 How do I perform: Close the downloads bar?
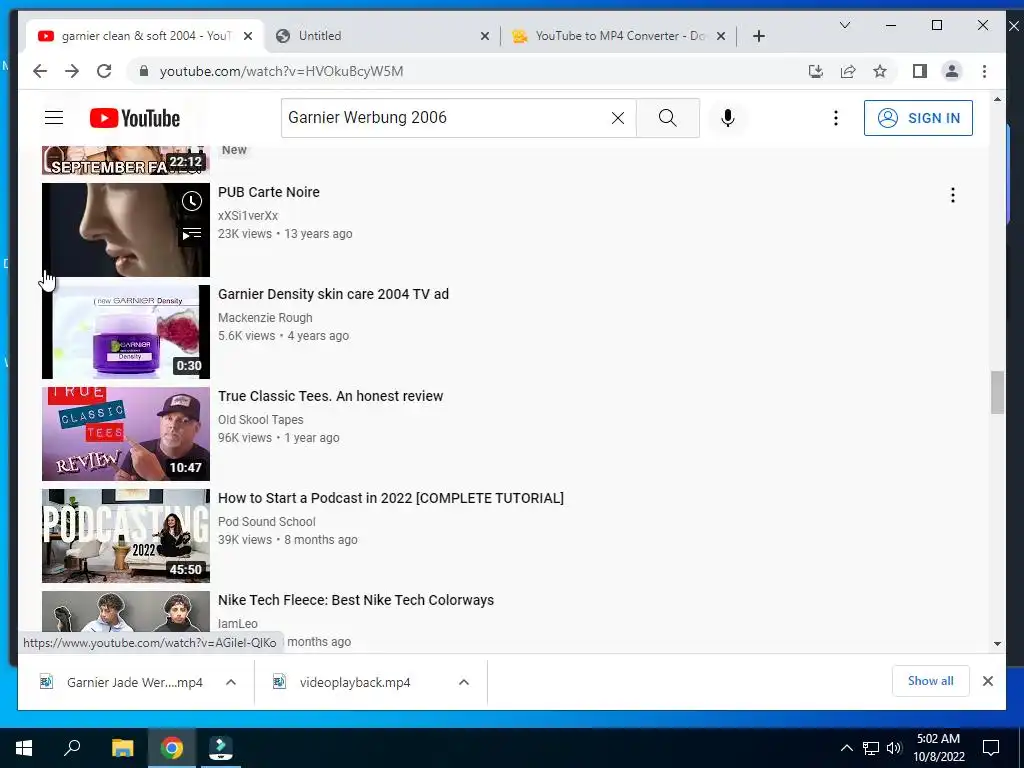coord(987,680)
